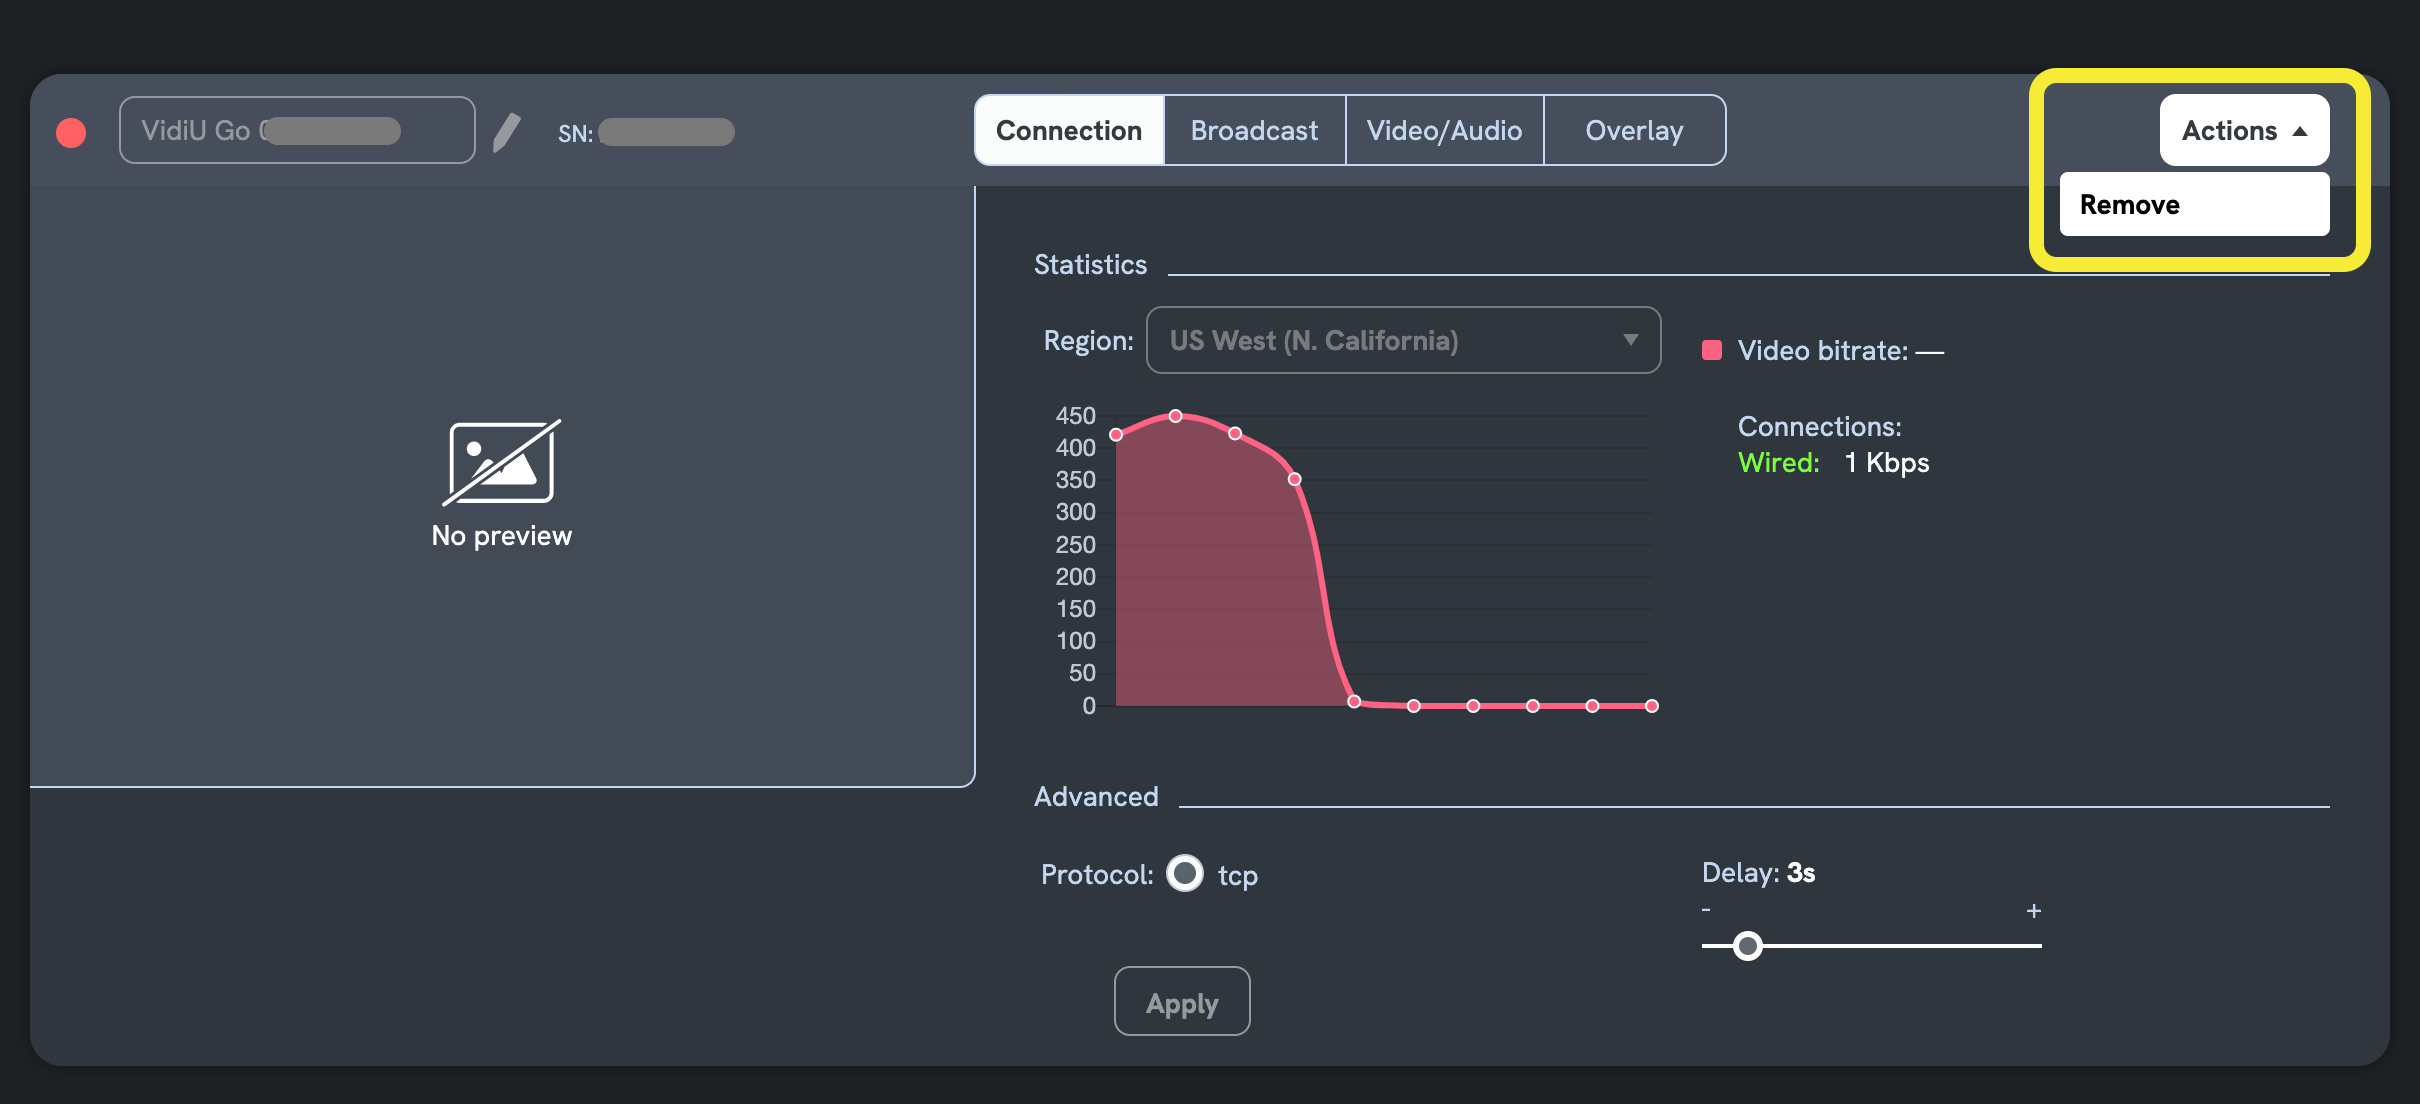Viewport: 2420px width, 1104px height.
Task: Click Apply to save connection settings
Action: 1181,1001
